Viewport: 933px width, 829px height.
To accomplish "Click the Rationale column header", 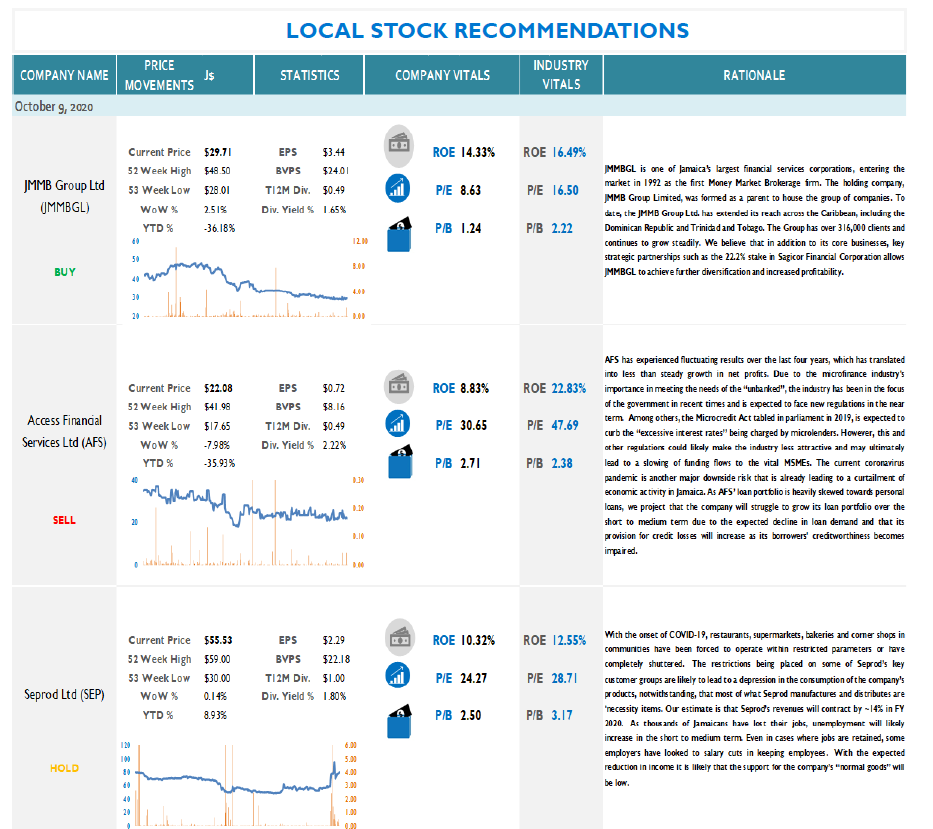I will point(754,75).
